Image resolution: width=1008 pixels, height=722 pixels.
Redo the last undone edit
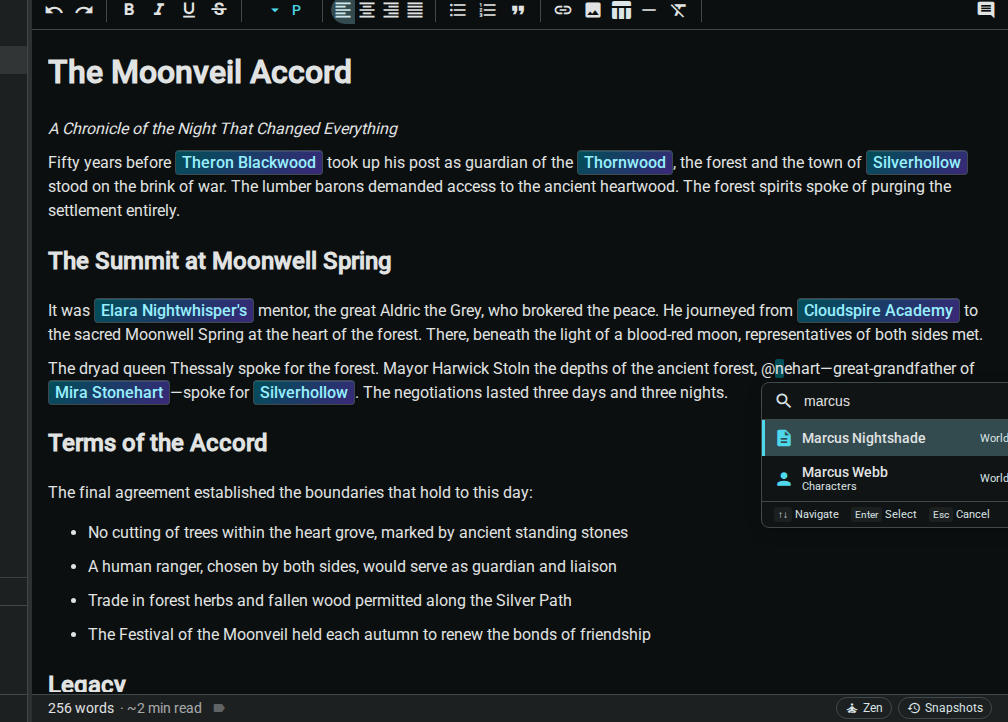(84, 10)
